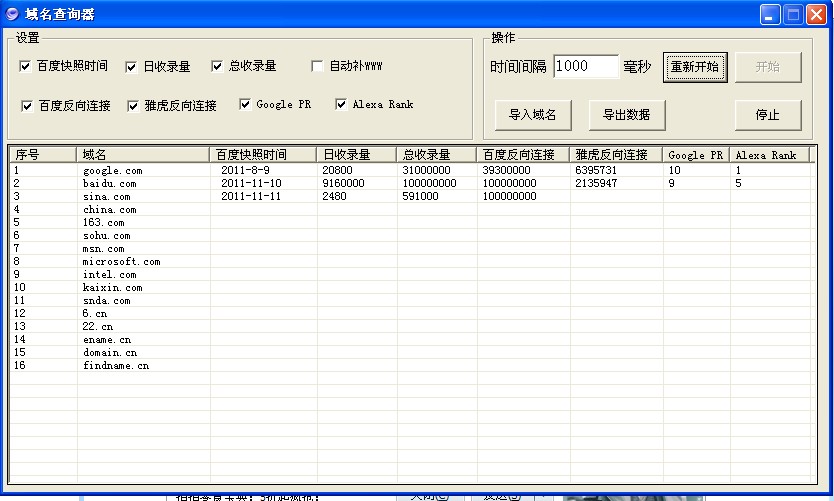Click the Alexa Rank value 5
The height and width of the screenshot is (501, 834).
[x=738, y=183]
